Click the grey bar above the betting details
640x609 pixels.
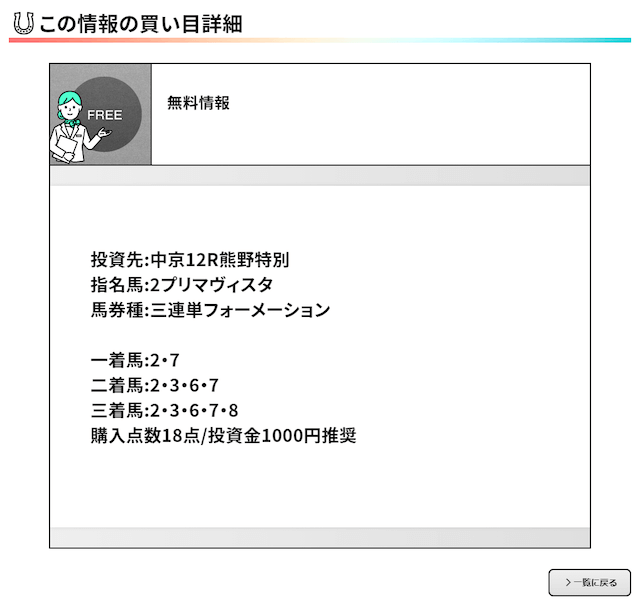[x=320, y=176]
